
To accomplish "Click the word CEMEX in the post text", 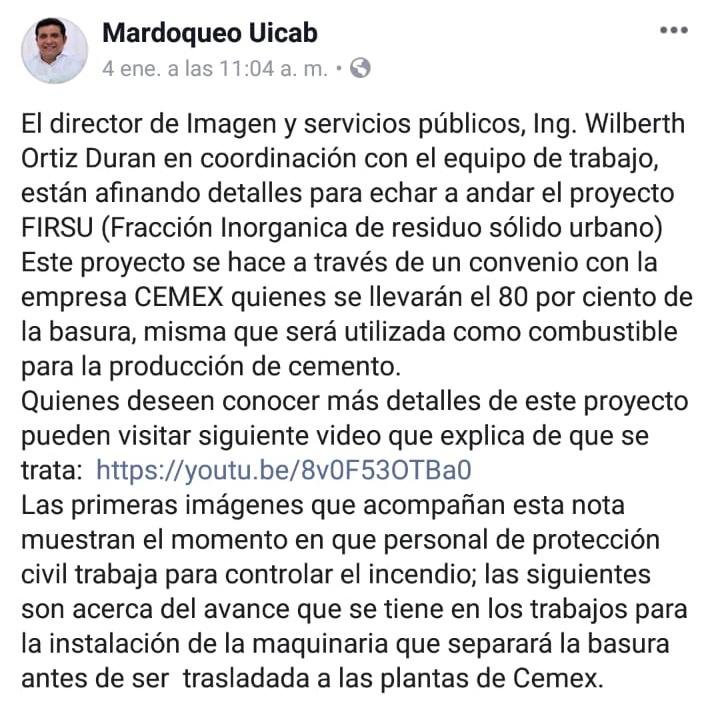I will (179, 297).
